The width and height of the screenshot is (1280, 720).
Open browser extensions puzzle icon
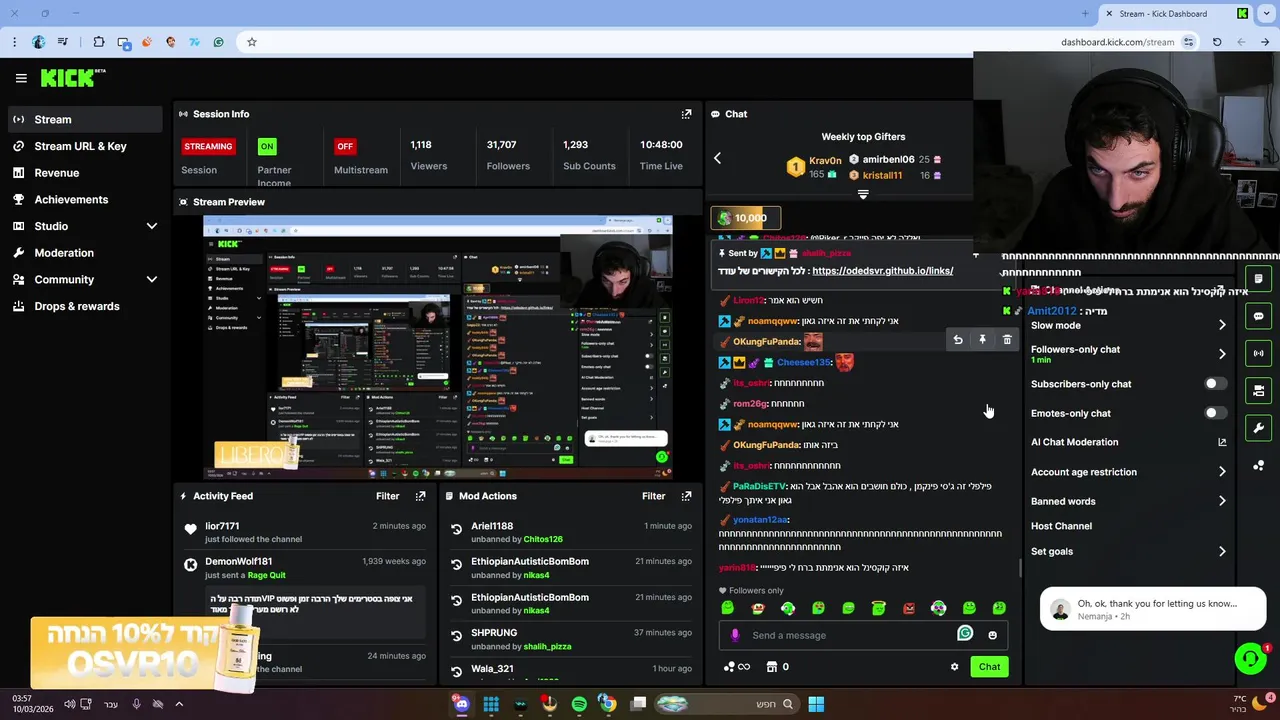pos(99,42)
